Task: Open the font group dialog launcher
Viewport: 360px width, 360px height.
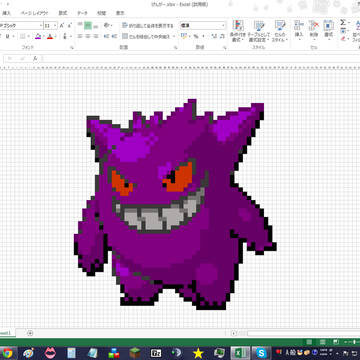Action: click(x=72, y=48)
